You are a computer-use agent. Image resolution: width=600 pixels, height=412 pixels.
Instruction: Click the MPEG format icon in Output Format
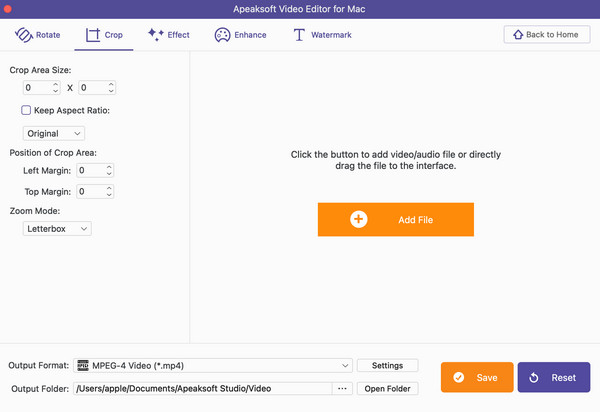pyautogui.click(x=83, y=365)
